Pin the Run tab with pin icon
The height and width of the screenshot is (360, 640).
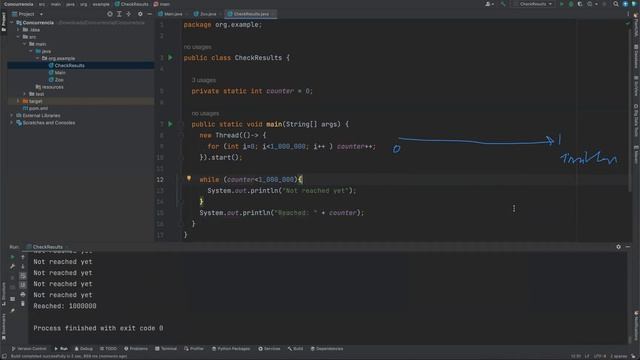(x=13, y=311)
